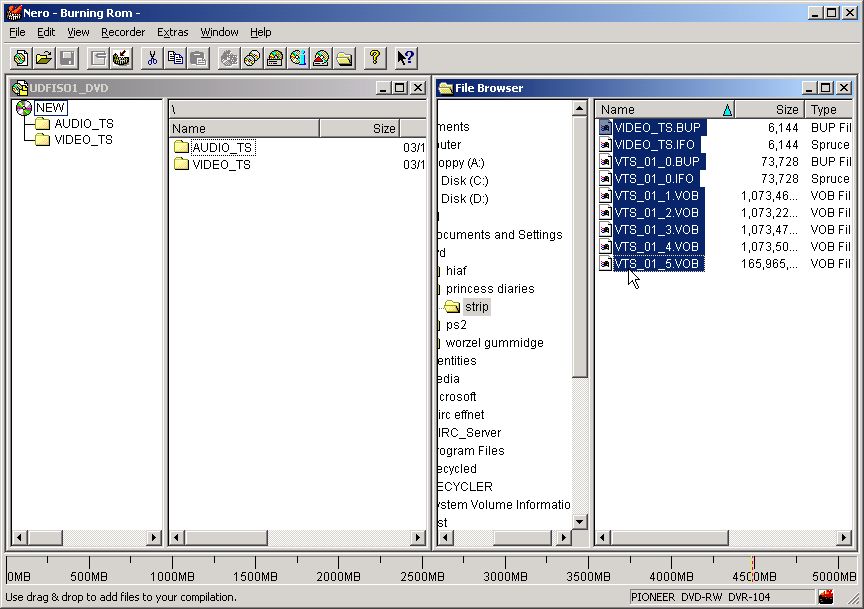Minimize the UDFISO1_DVD compilation window

(384, 88)
